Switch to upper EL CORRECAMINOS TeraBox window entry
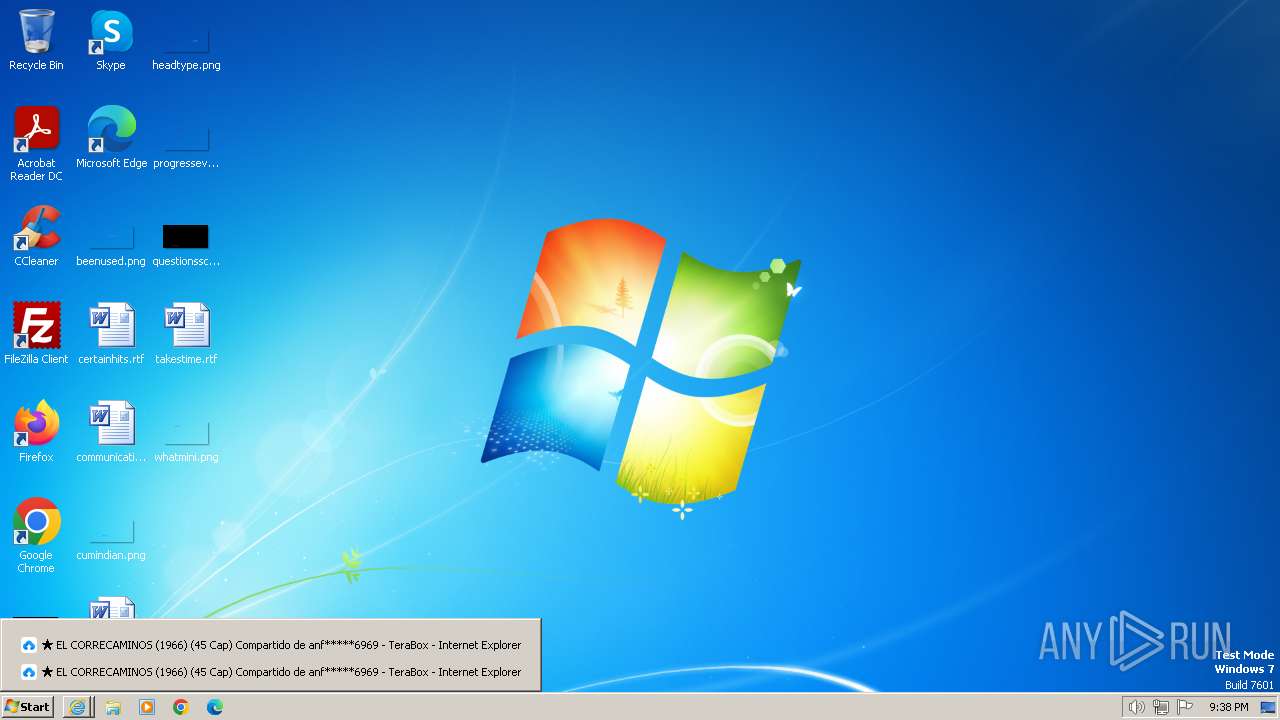The height and width of the screenshot is (720, 1280). pyautogui.click(x=271, y=645)
